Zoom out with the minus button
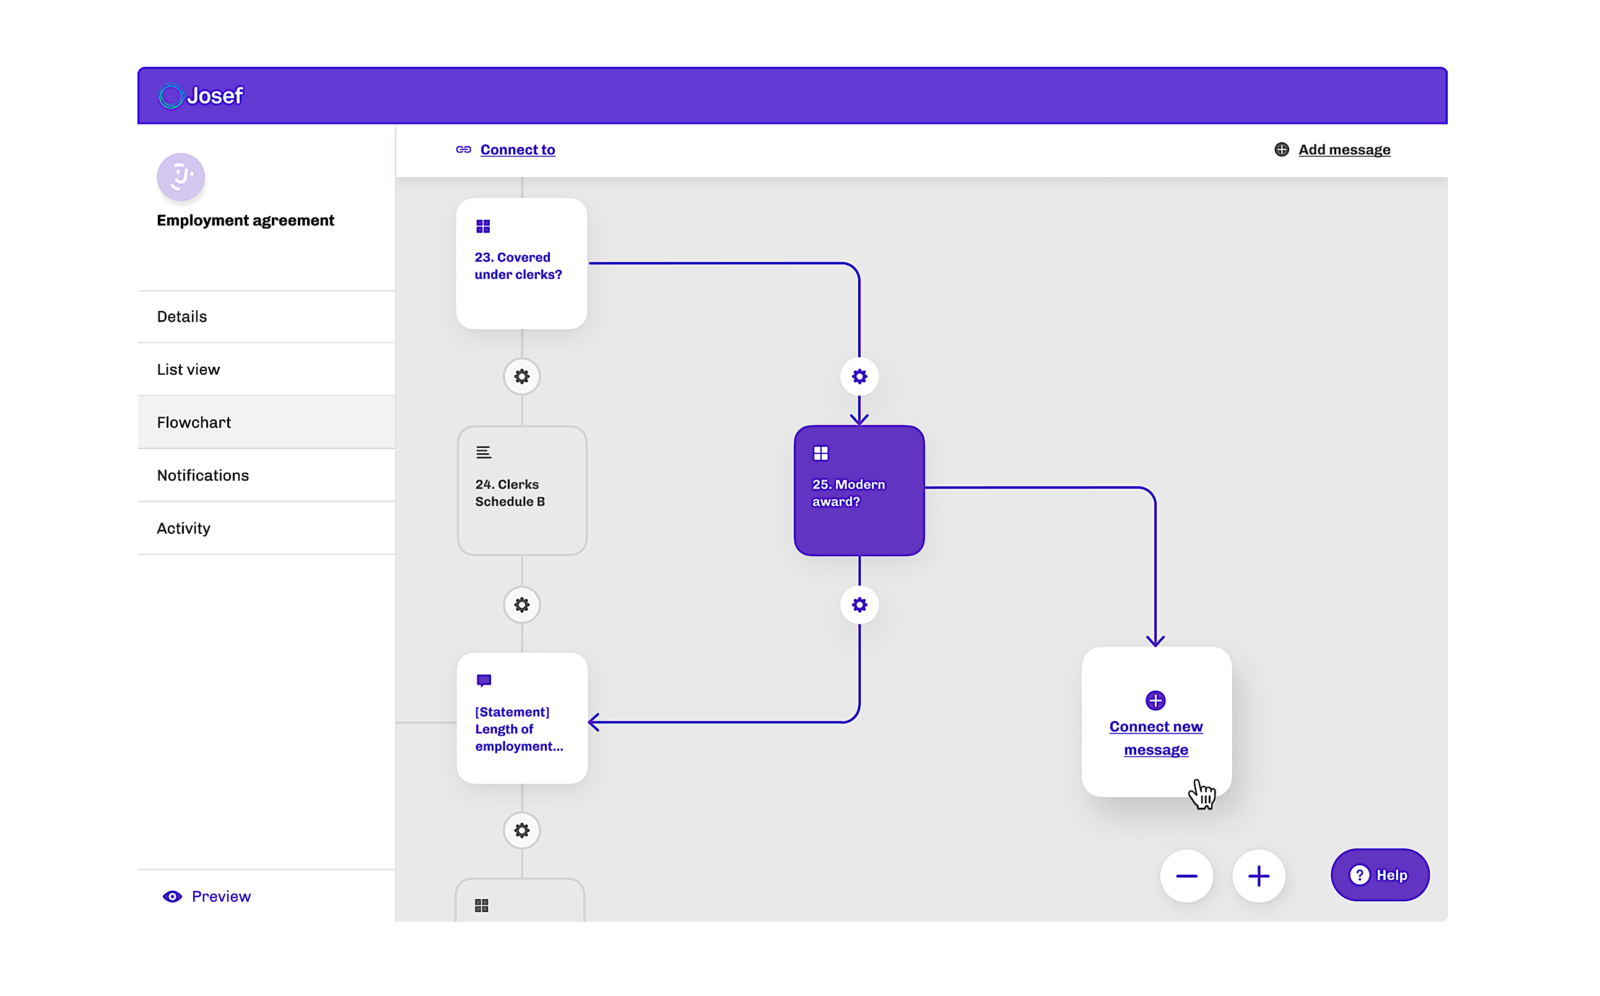Image resolution: width=1600 pixels, height=996 pixels. coord(1187,876)
